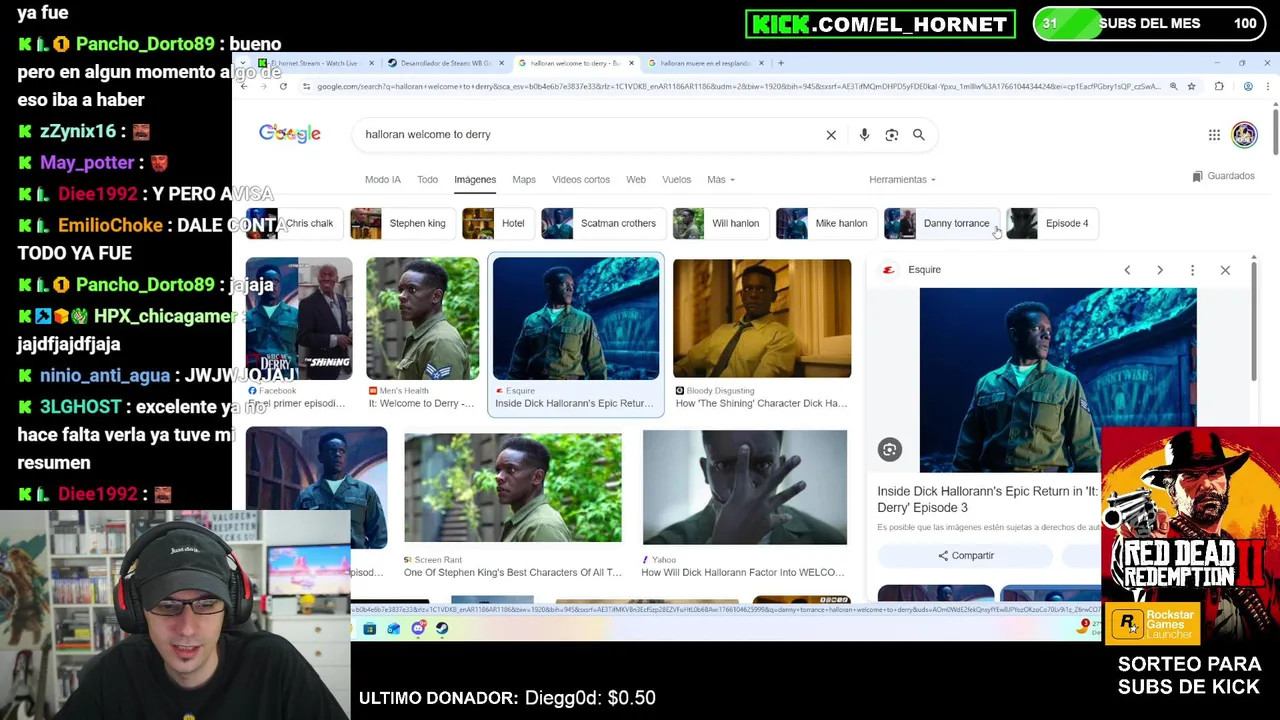The image size is (1280, 720).
Task: Open Guardados saved items
Action: click(x=1223, y=176)
